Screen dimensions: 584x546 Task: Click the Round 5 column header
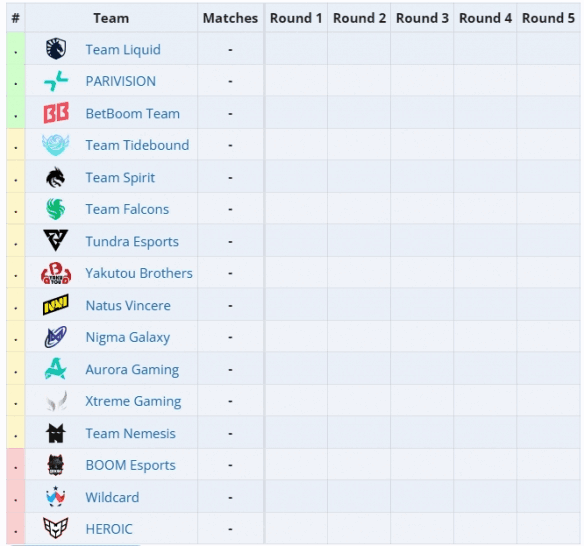[x=548, y=18]
